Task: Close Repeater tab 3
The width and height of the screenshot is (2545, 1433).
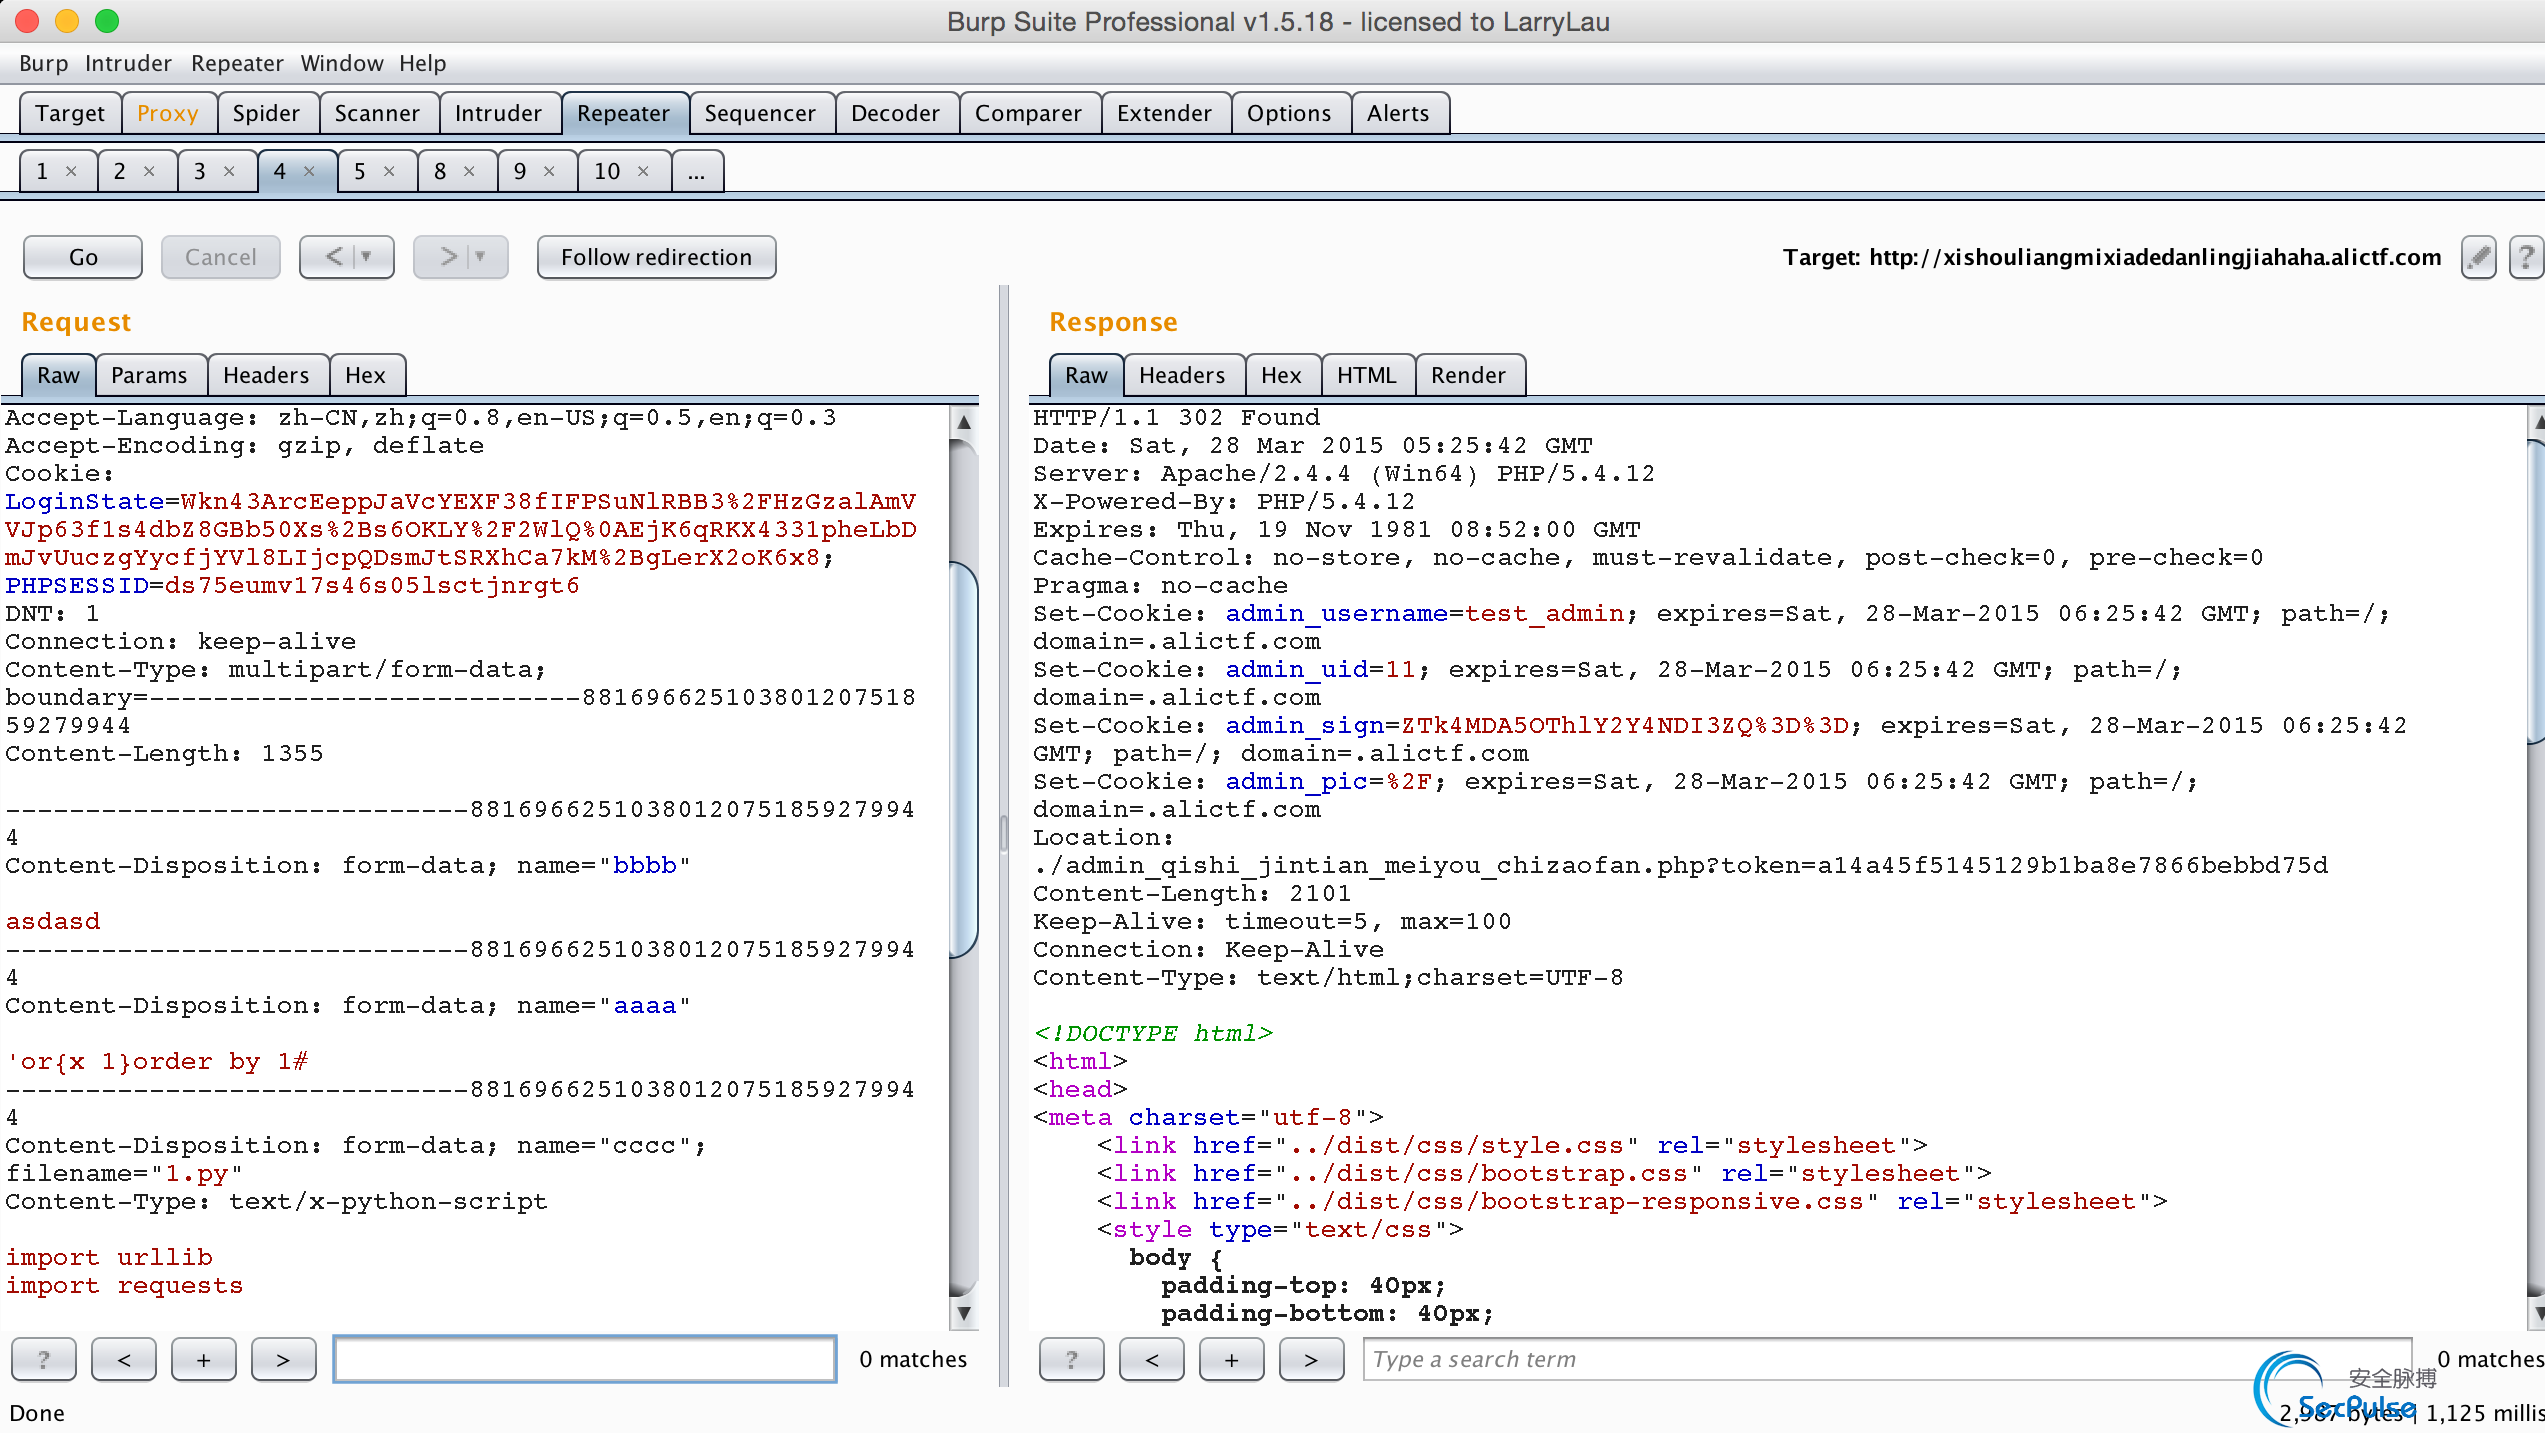Action: click(x=229, y=171)
